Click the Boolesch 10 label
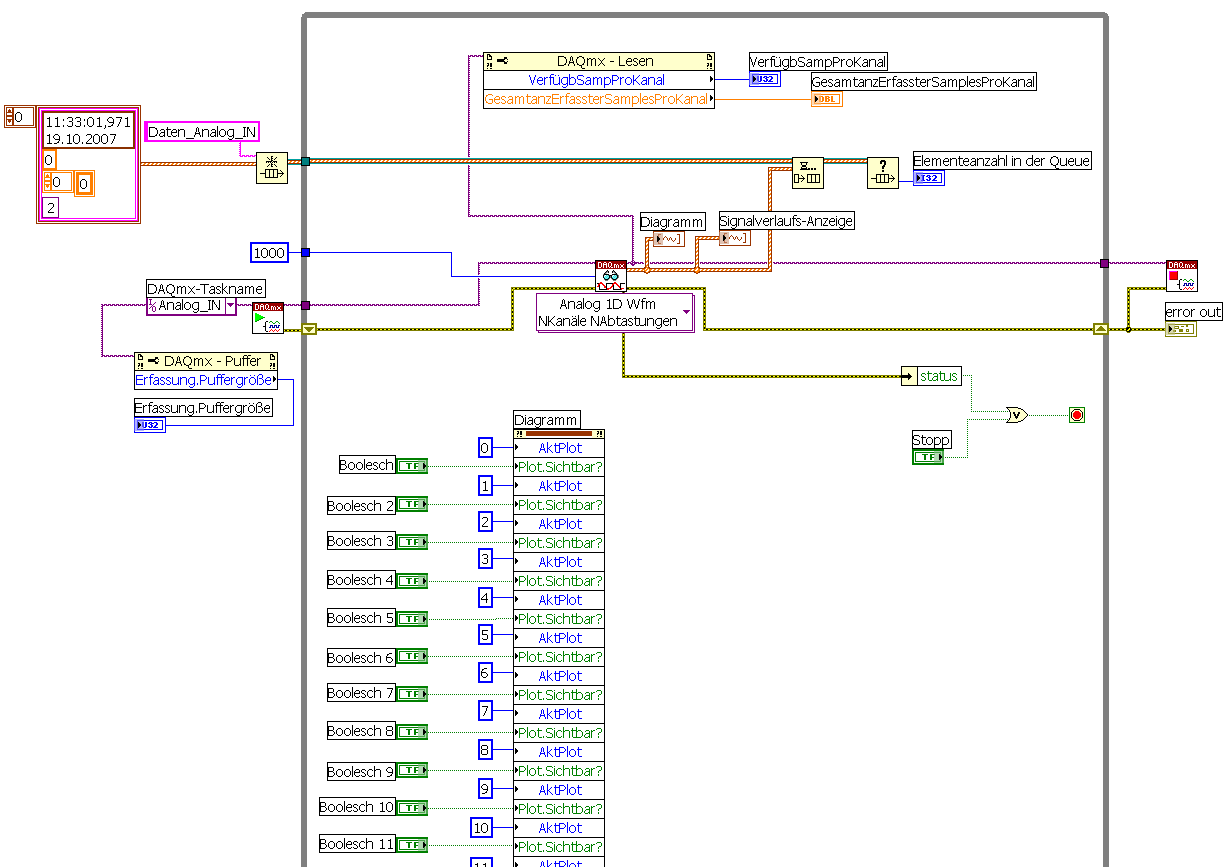The height and width of the screenshot is (867, 1231). click(357, 807)
